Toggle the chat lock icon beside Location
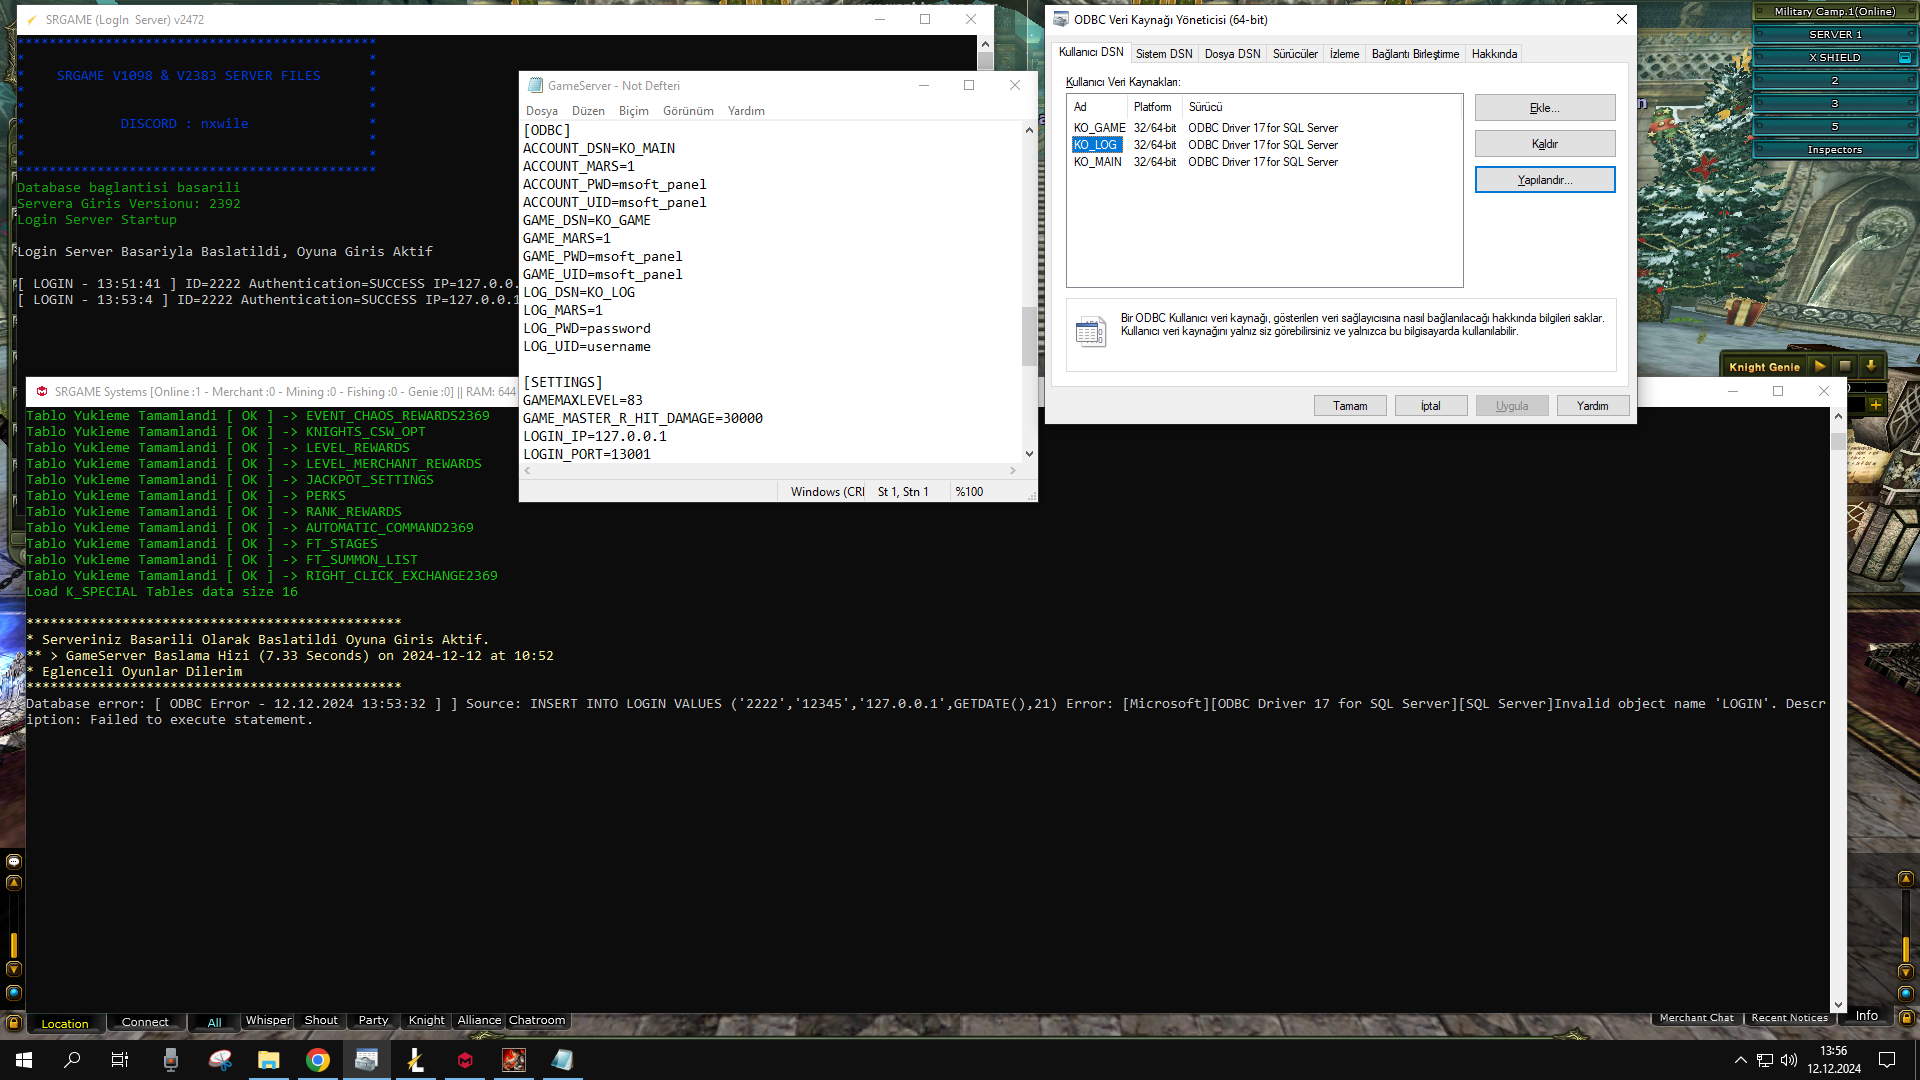The width and height of the screenshot is (1920, 1080). pyautogui.click(x=13, y=1022)
